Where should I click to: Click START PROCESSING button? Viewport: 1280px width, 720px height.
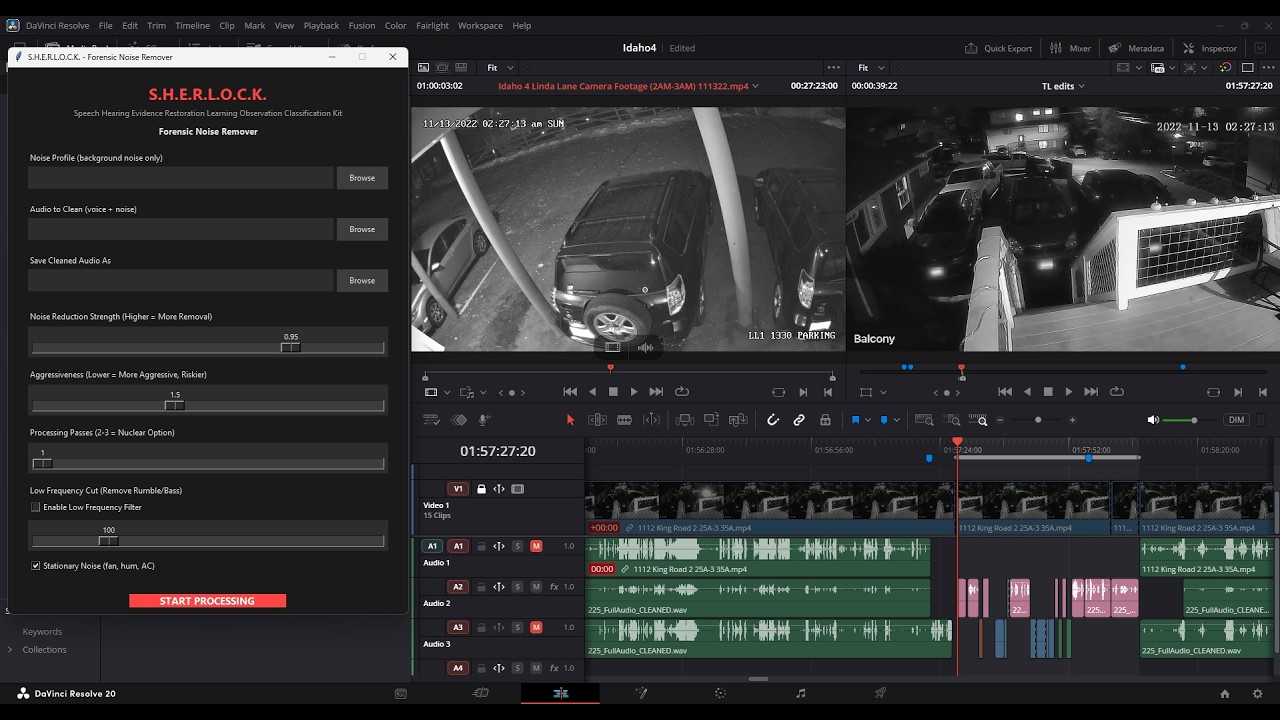[x=207, y=601]
